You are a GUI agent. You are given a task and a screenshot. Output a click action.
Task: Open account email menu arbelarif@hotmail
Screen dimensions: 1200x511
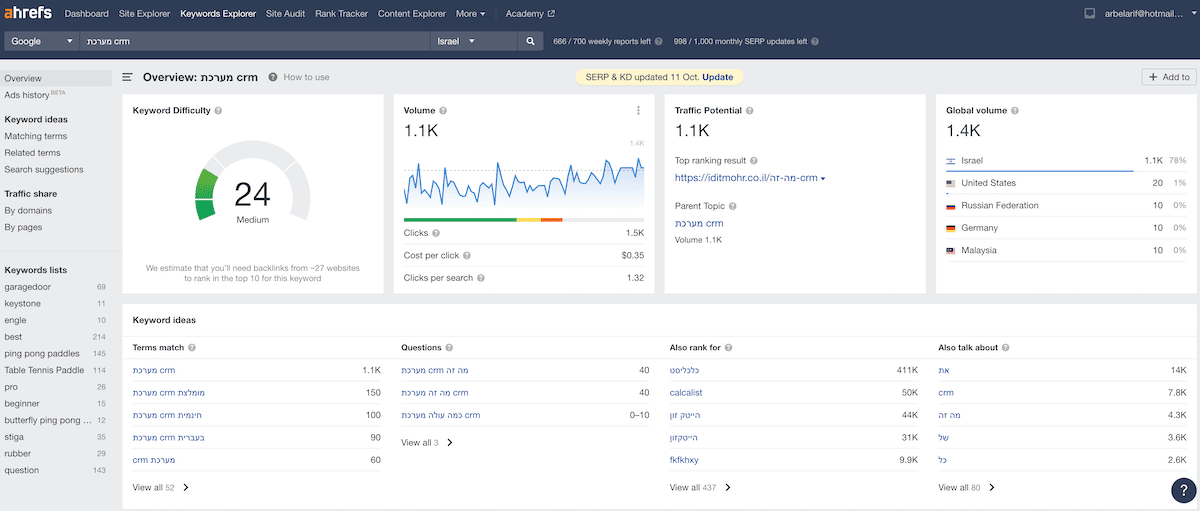[1148, 14]
